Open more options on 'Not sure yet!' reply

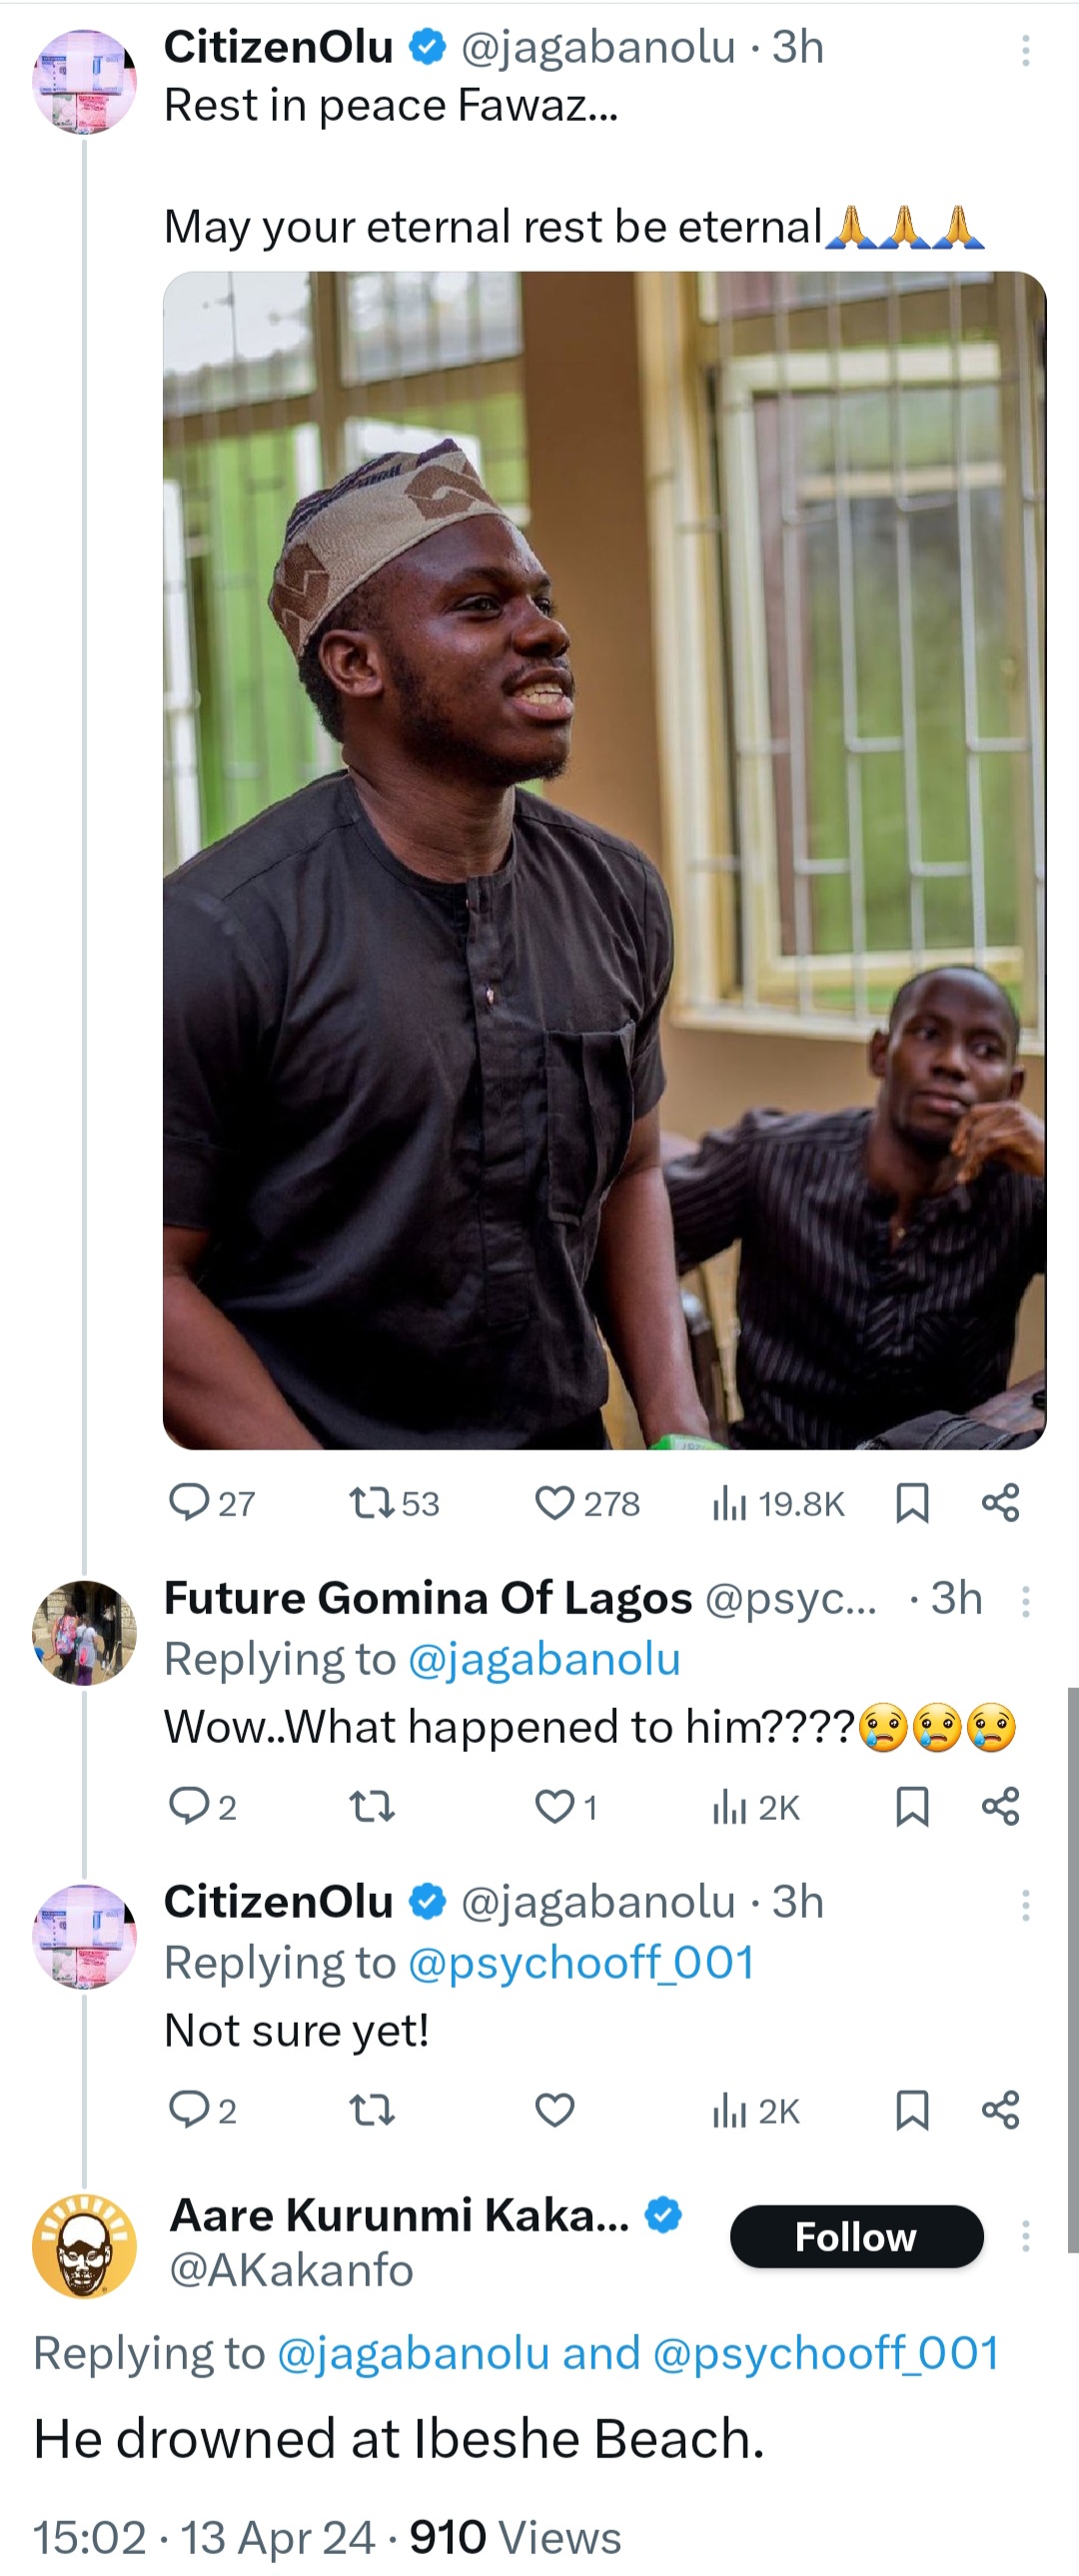(1025, 1905)
